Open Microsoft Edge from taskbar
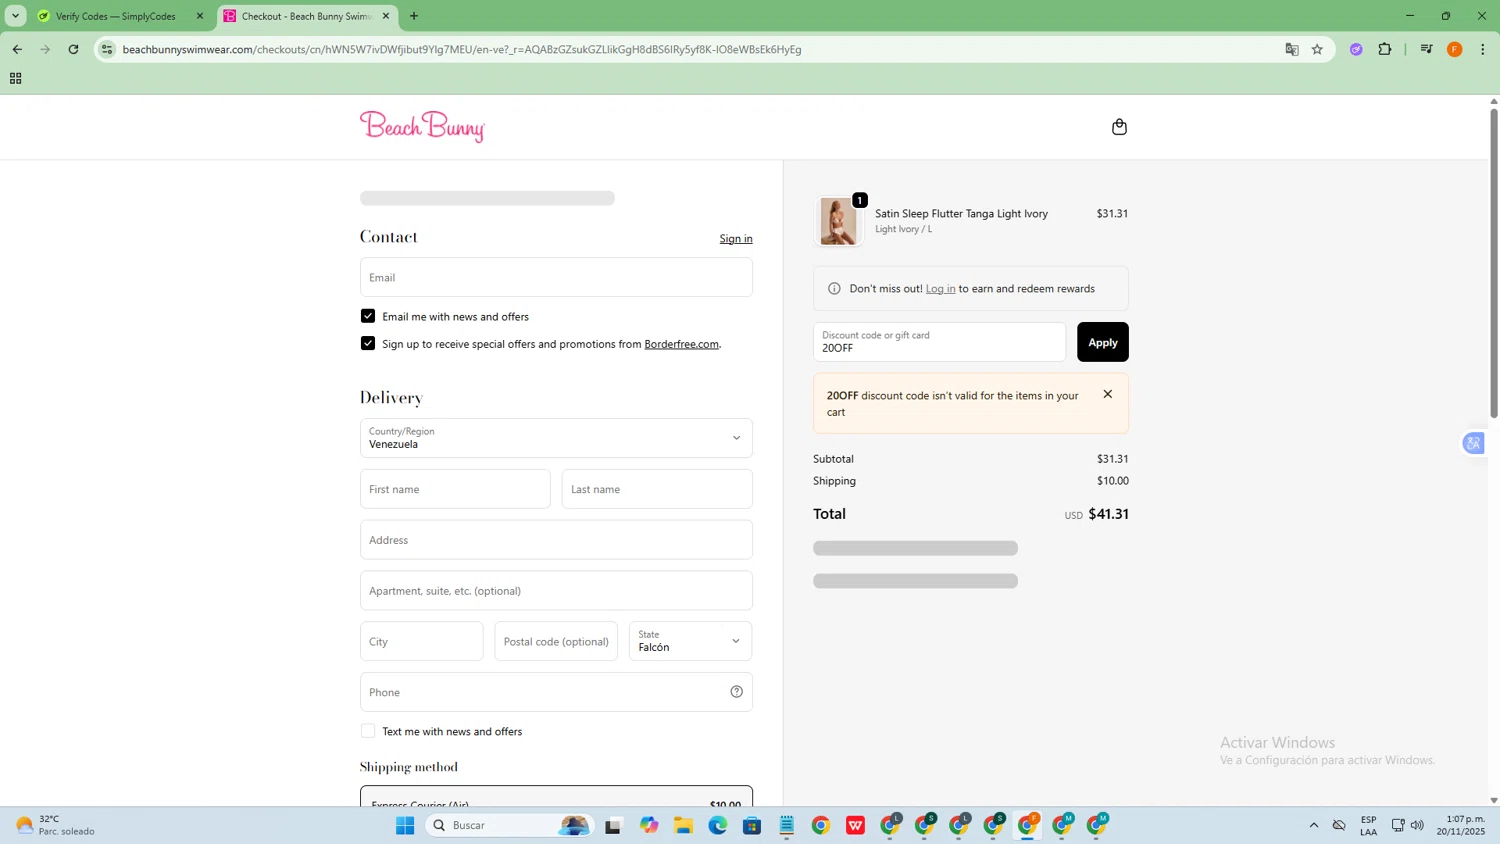This screenshot has height=844, width=1500. tap(718, 825)
